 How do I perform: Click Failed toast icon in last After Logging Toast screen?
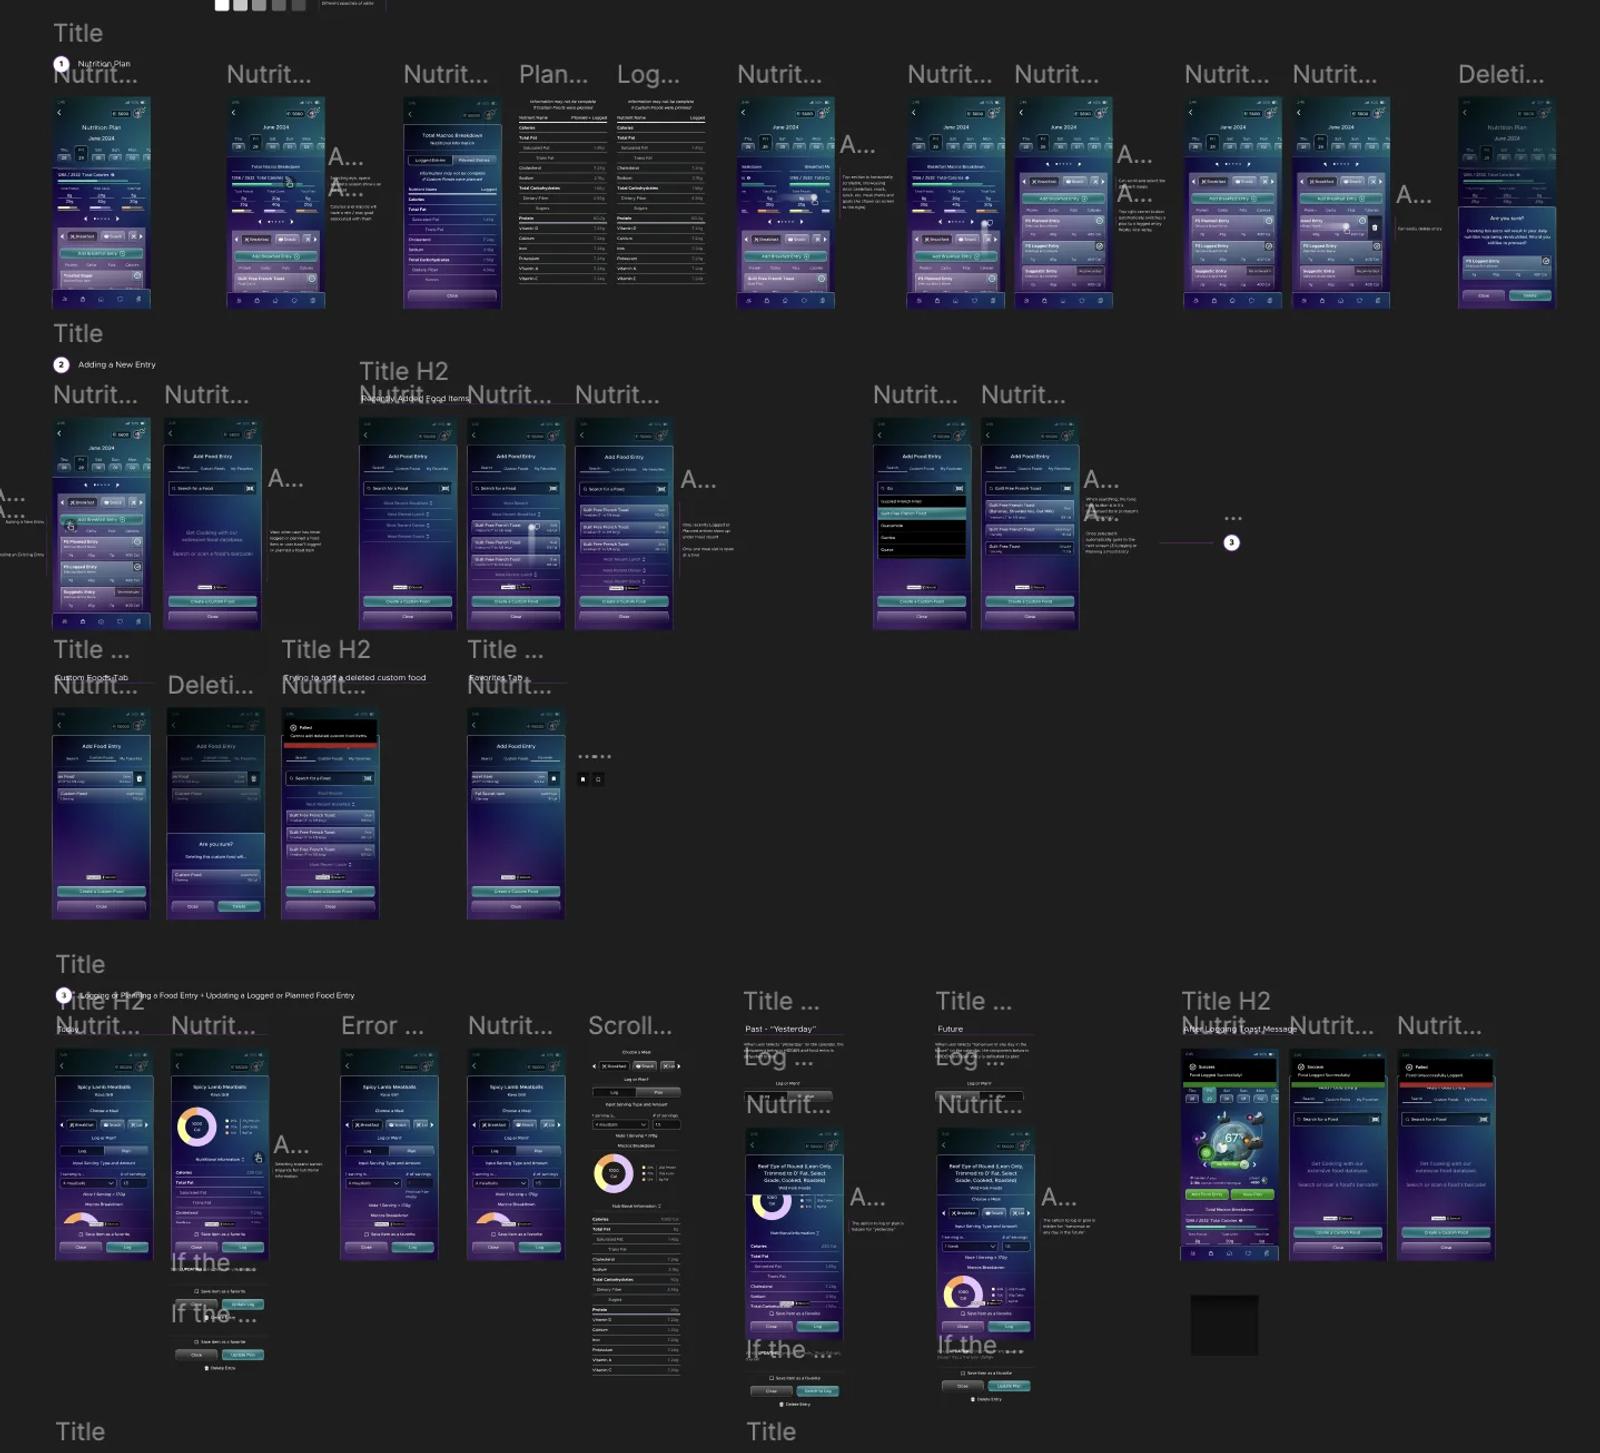pyautogui.click(x=1409, y=1067)
